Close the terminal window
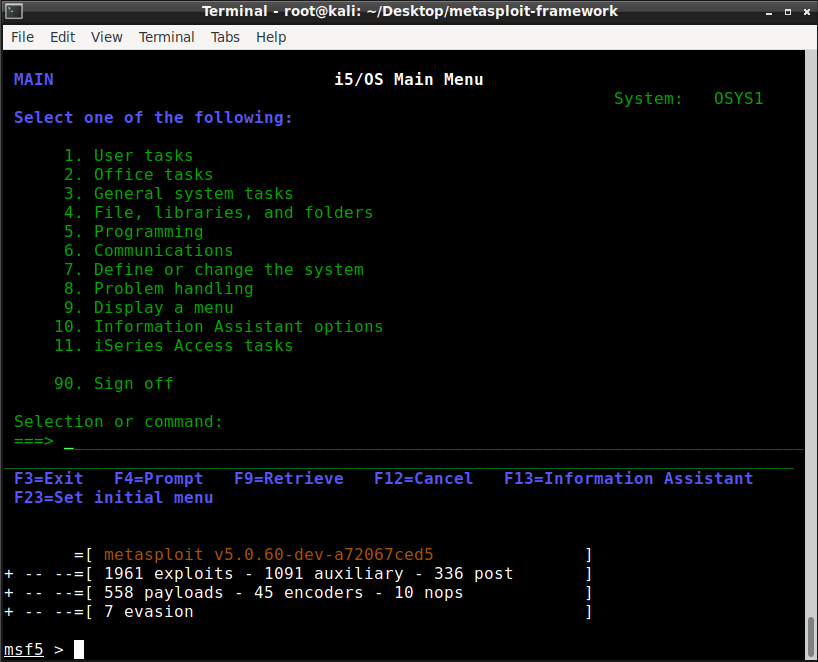This screenshot has height=662, width=818. (x=807, y=12)
